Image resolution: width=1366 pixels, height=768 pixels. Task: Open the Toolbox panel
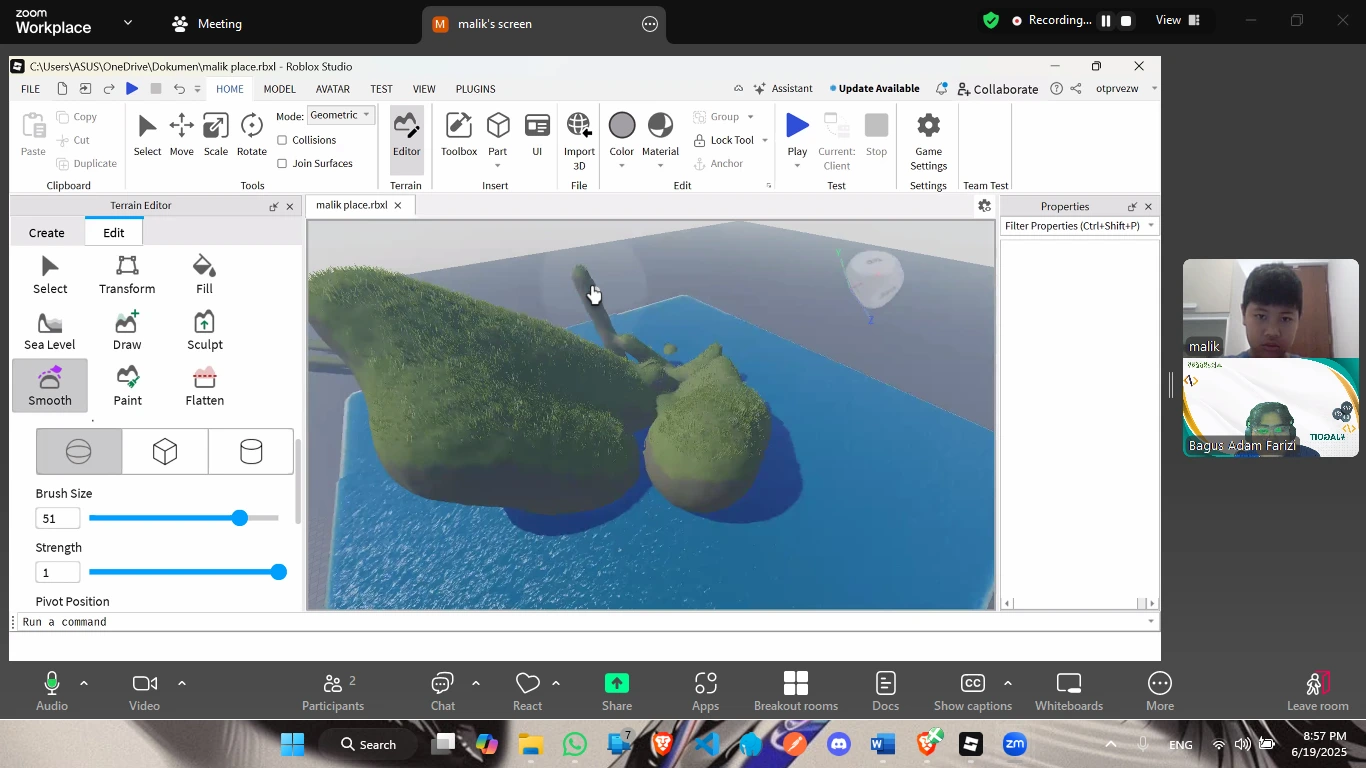click(x=458, y=135)
